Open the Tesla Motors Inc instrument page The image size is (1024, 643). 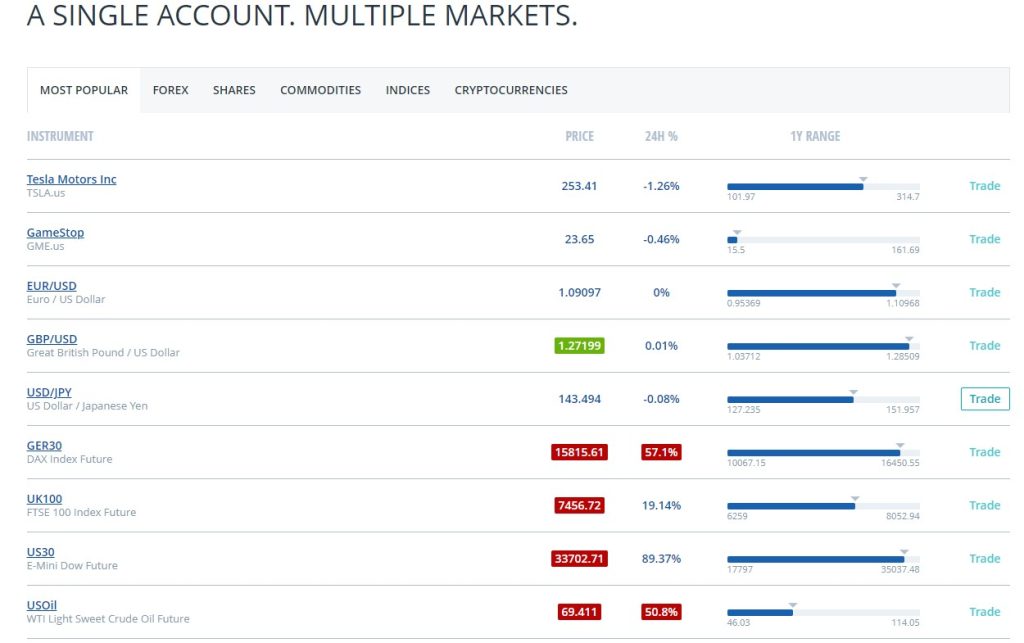(x=71, y=179)
